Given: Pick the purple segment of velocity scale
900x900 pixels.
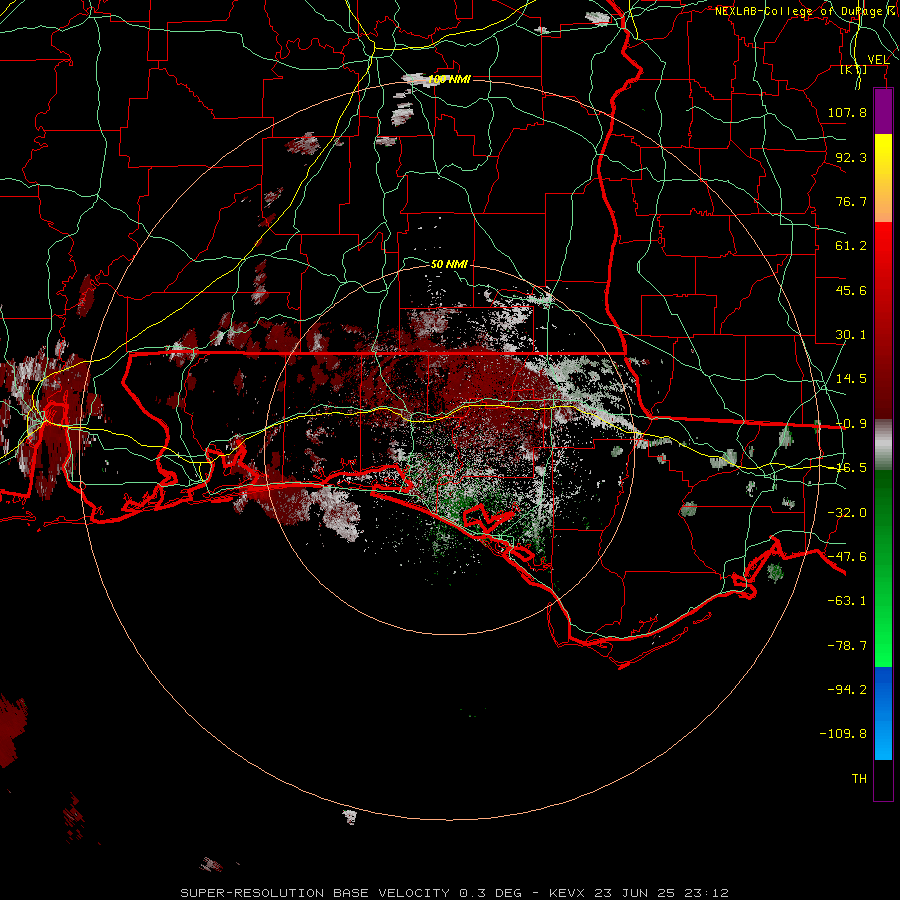Looking at the screenshot, I should pos(883,111).
